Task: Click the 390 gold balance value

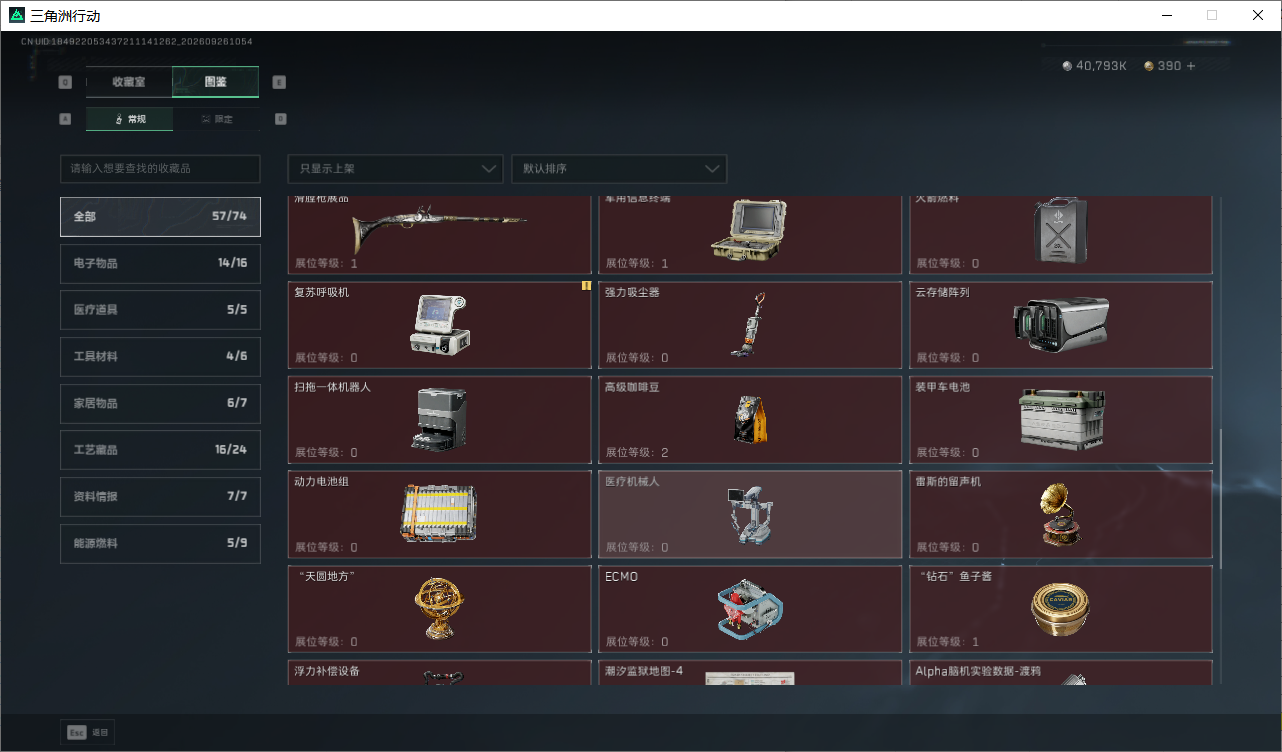Action: click(1169, 66)
